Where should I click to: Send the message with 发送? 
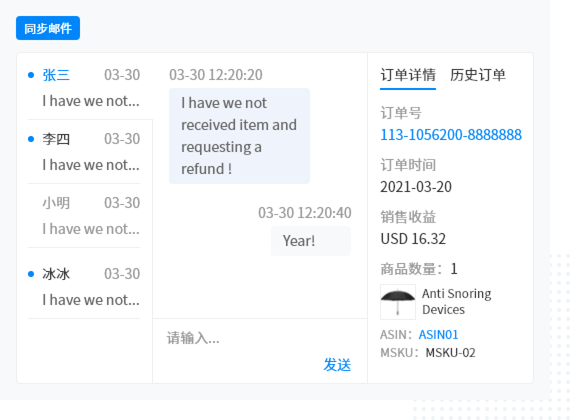pos(337,365)
